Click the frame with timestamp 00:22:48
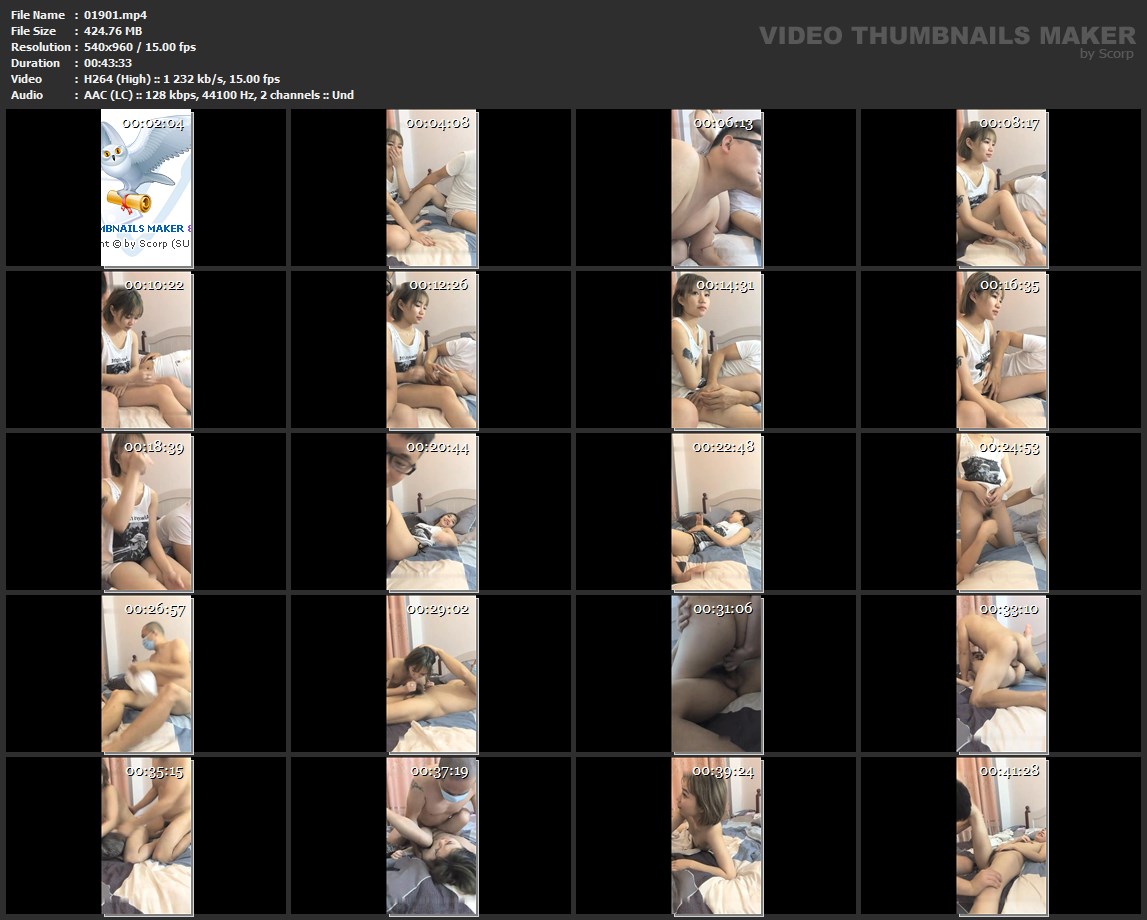Viewport: 1147px width, 920px height. click(716, 512)
